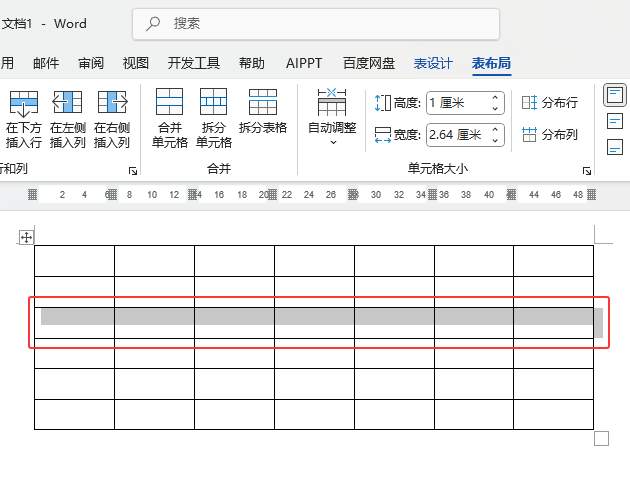The height and width of the screenshot is (482, 630).
Task: Click the row height icon next to 高度
Action: 382,103
